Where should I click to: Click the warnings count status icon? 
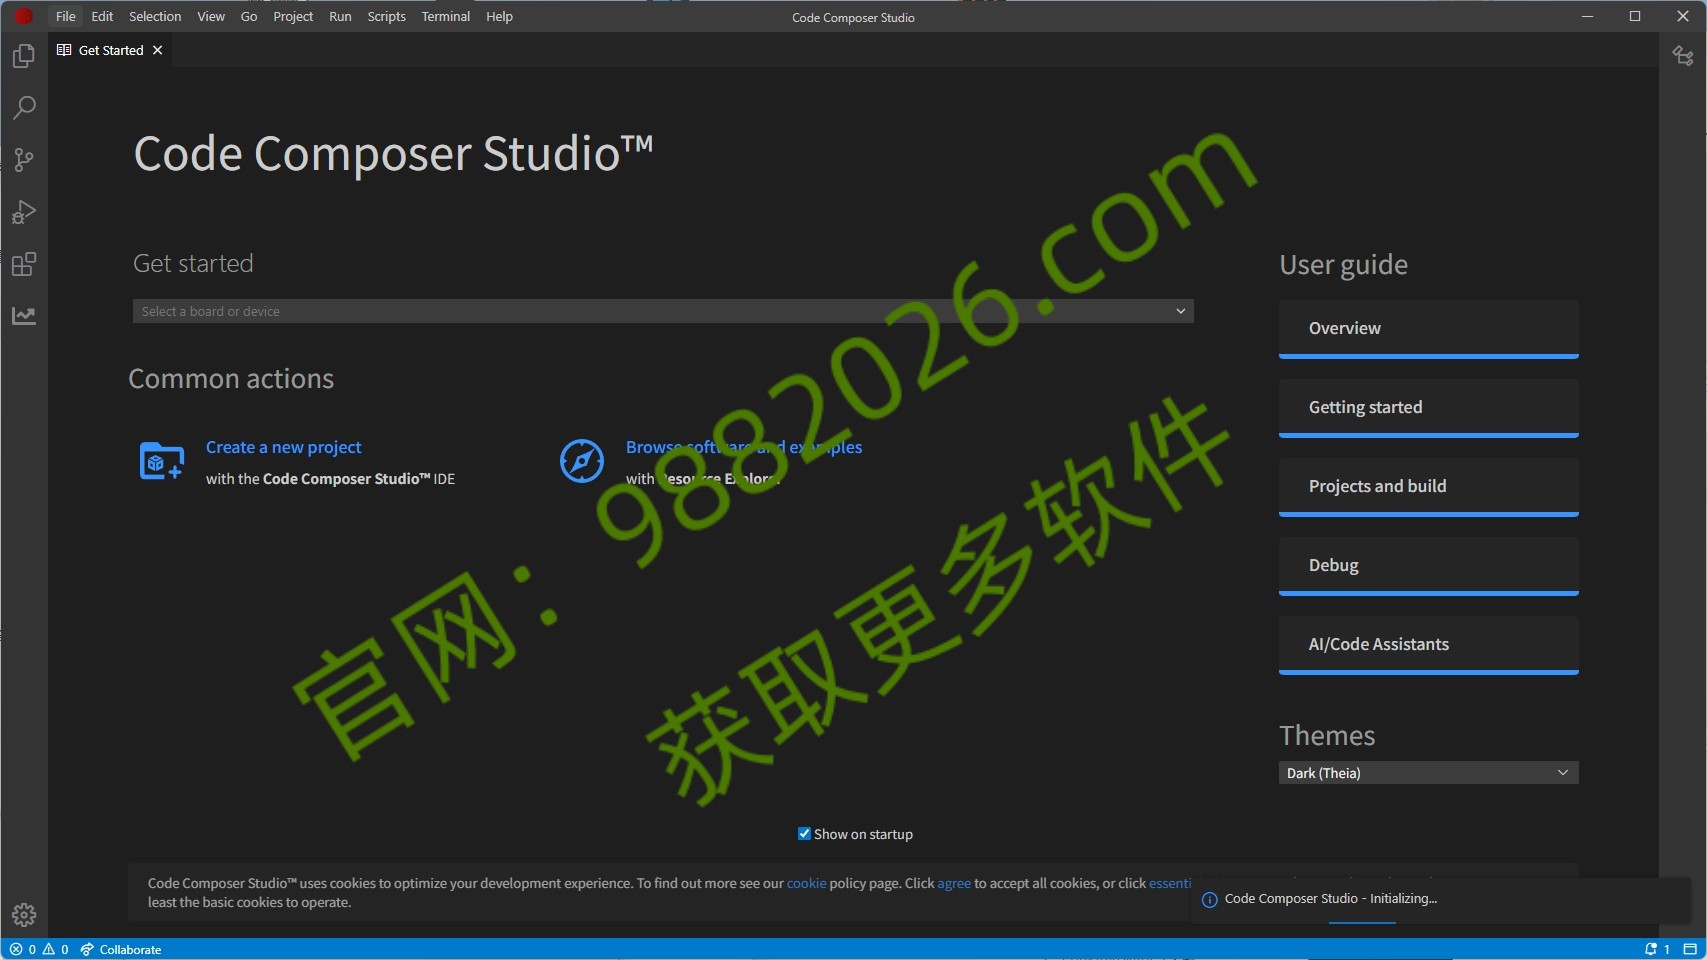click(56, 949)
